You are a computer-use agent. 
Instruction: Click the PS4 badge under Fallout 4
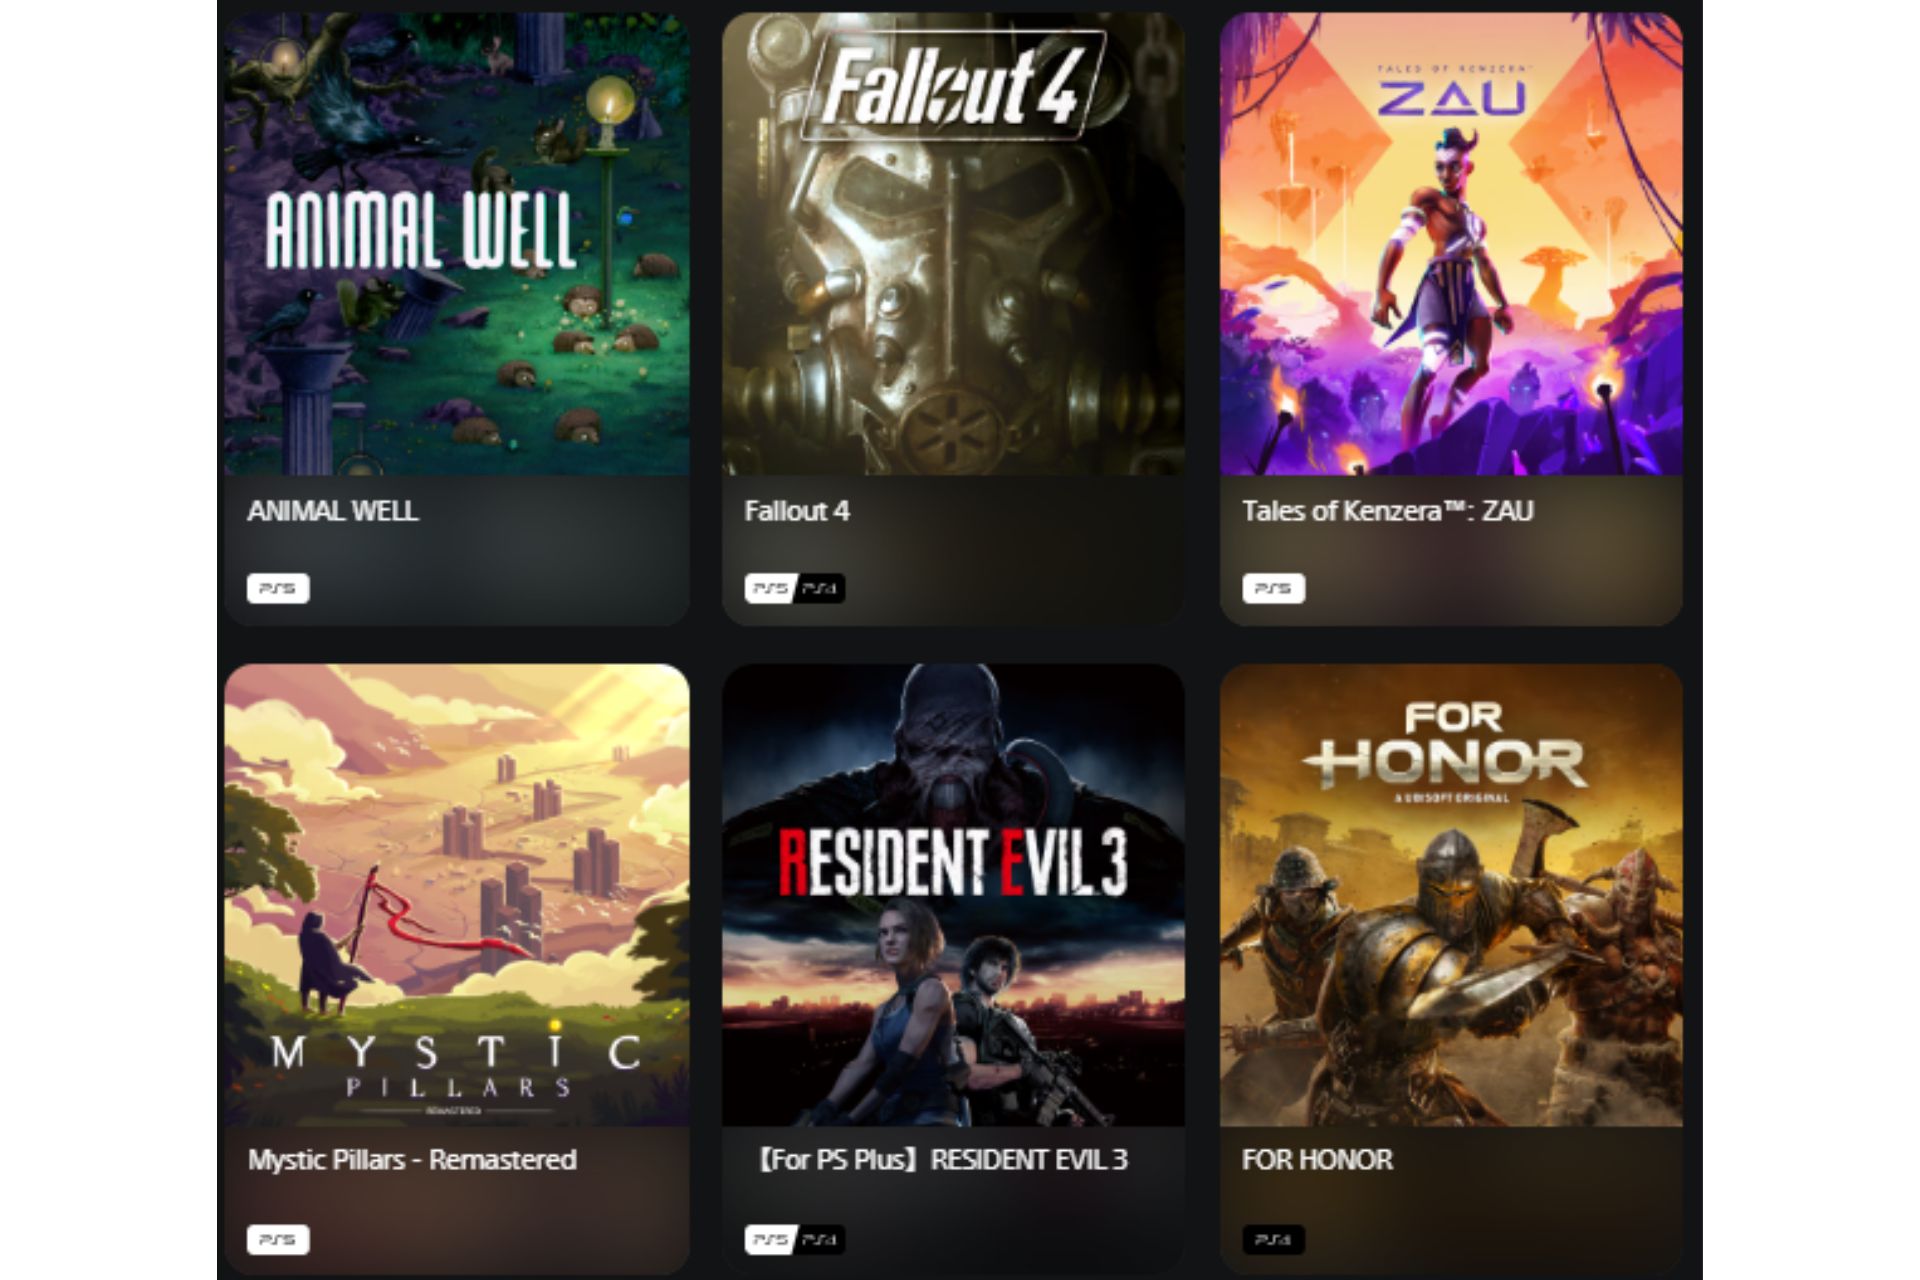(x=821, y=588)
